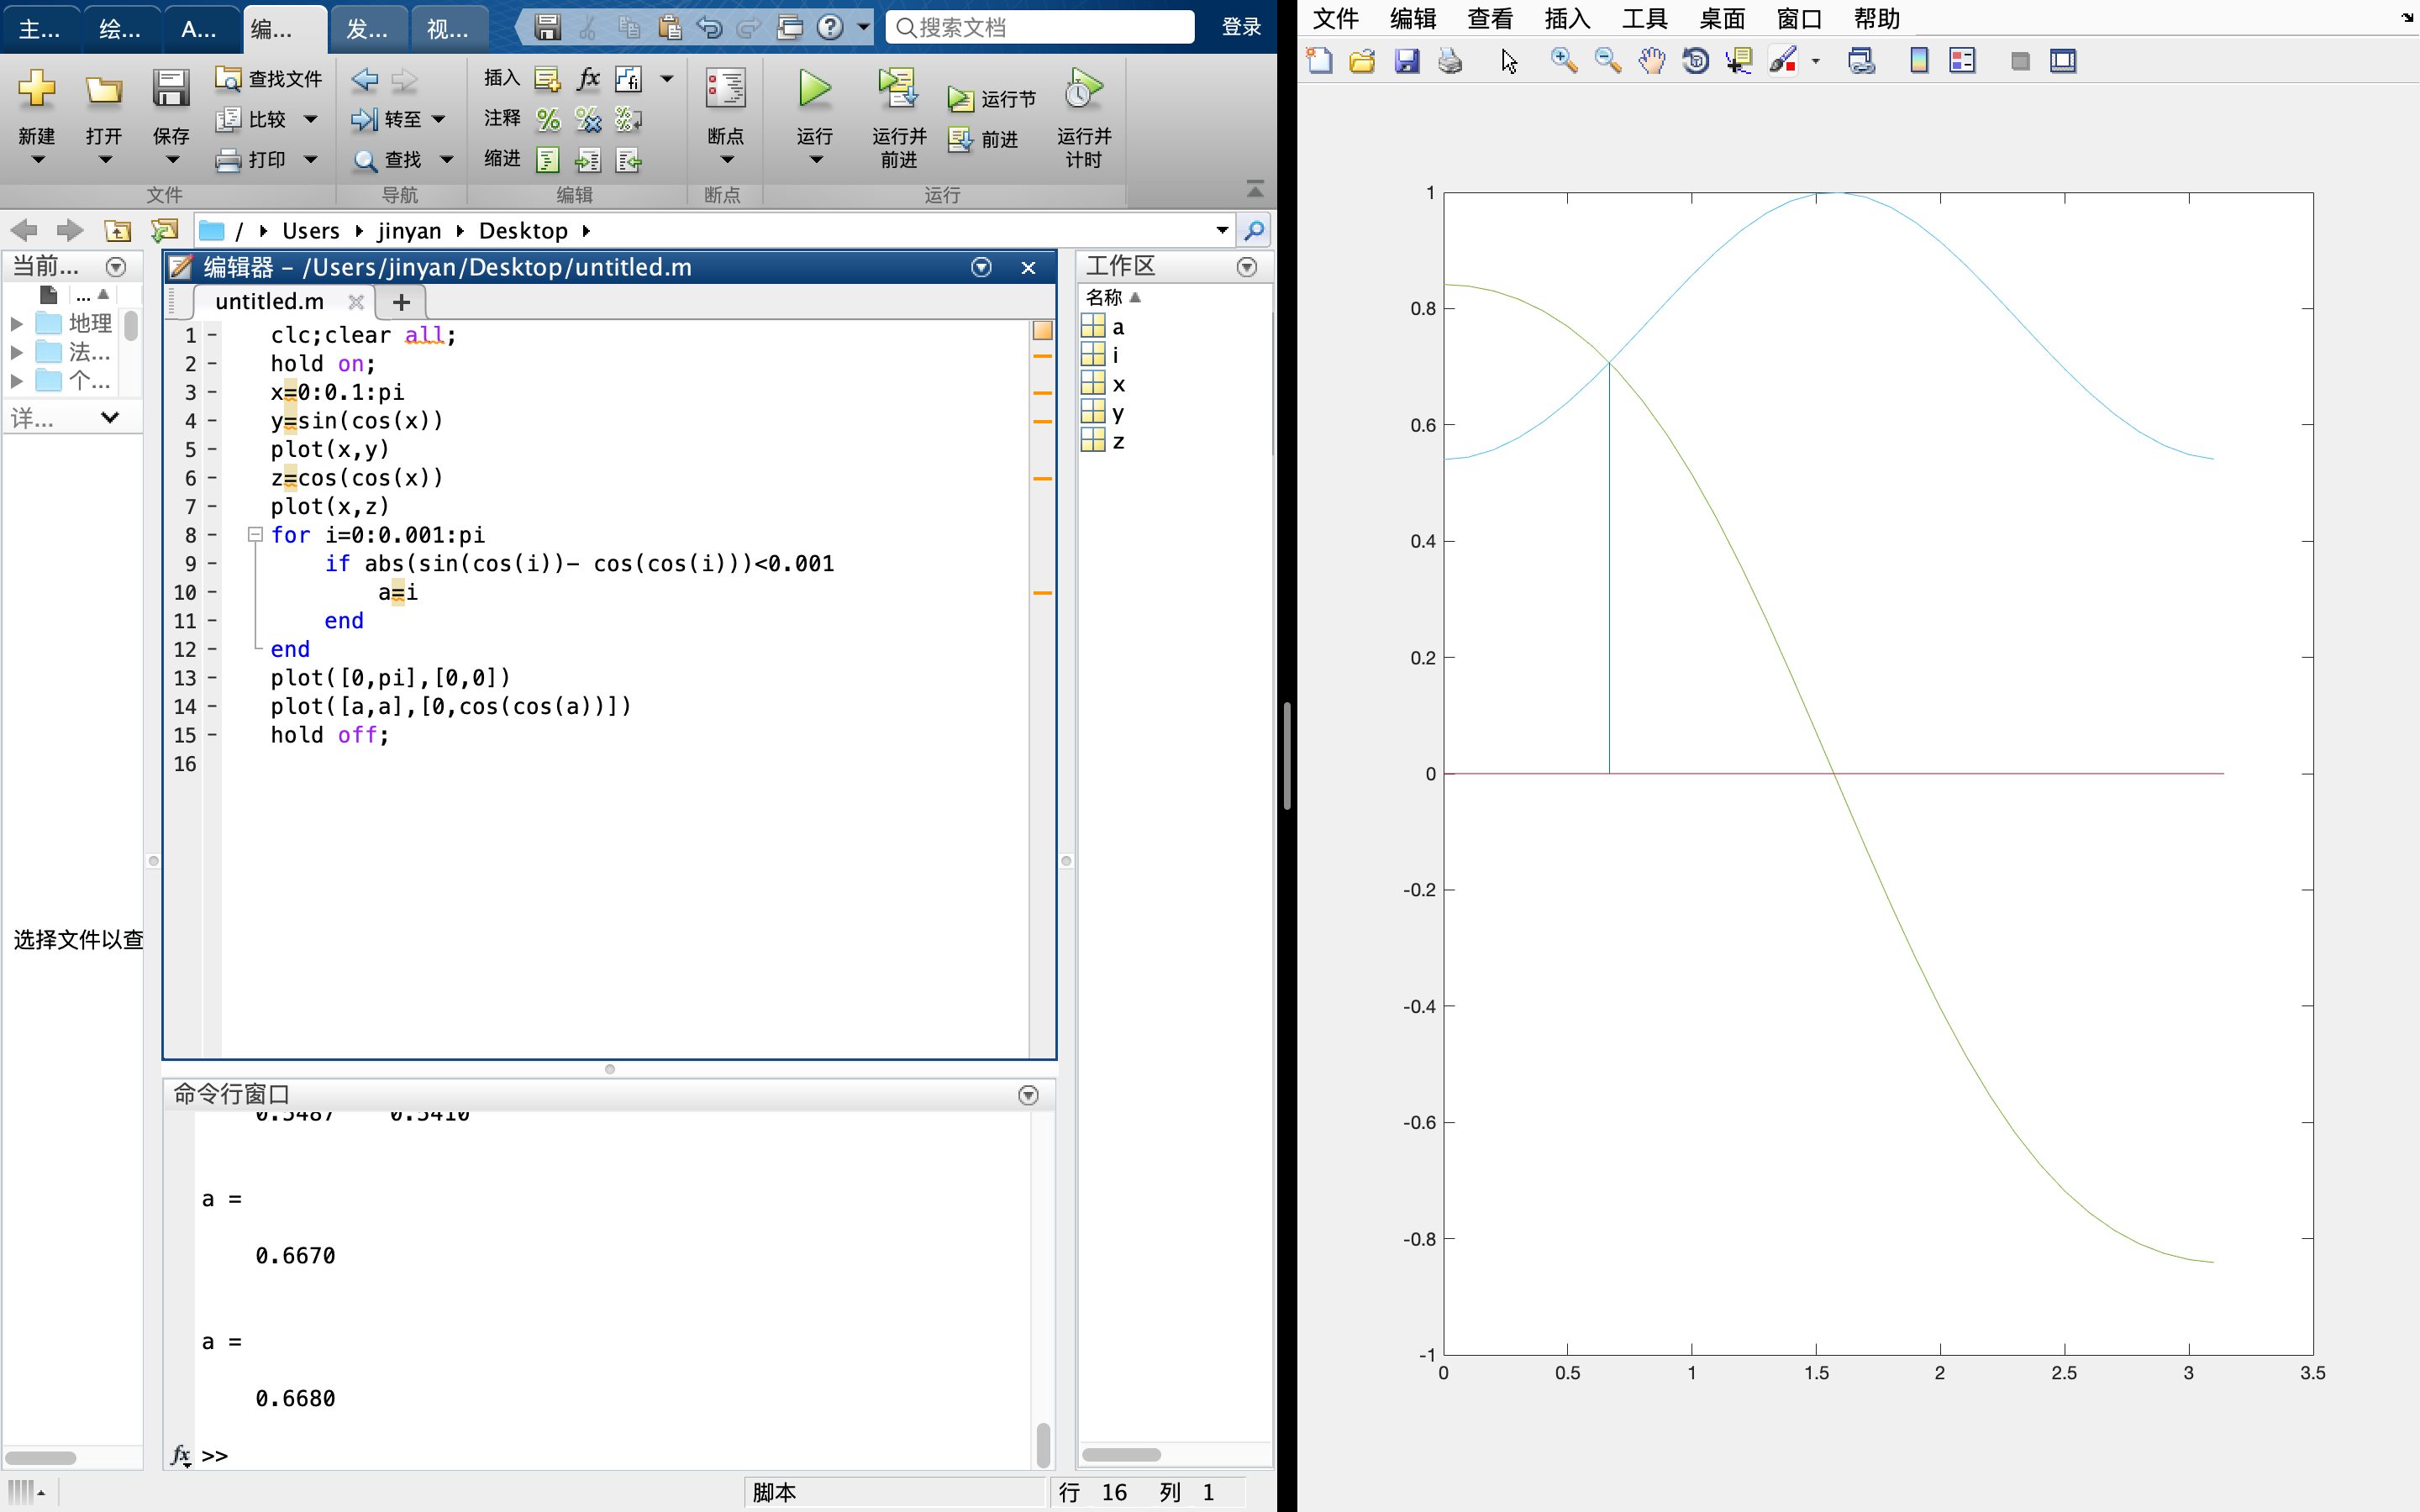Open the address path dropdown arrow
Viewport: 2420px width, 1512px height.
[x=1222, y=230]
